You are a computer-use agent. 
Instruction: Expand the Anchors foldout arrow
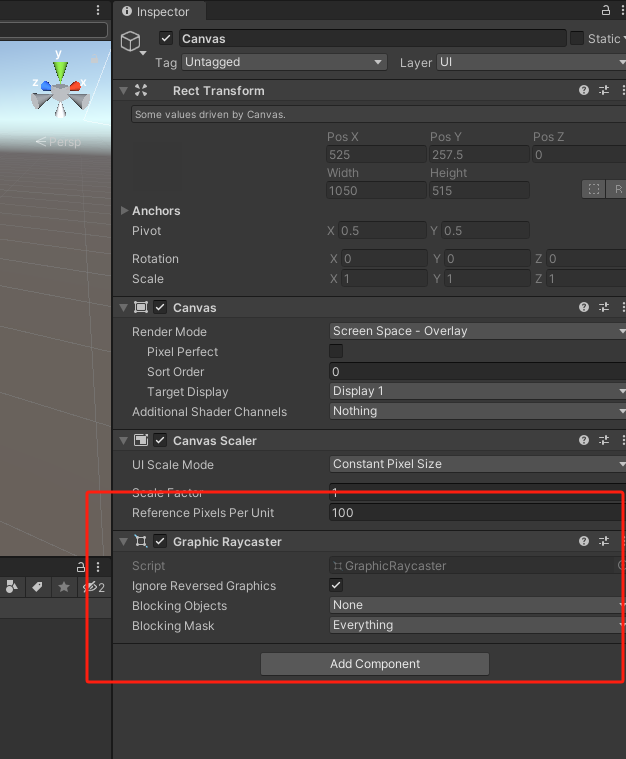click(x=124, y=211)
